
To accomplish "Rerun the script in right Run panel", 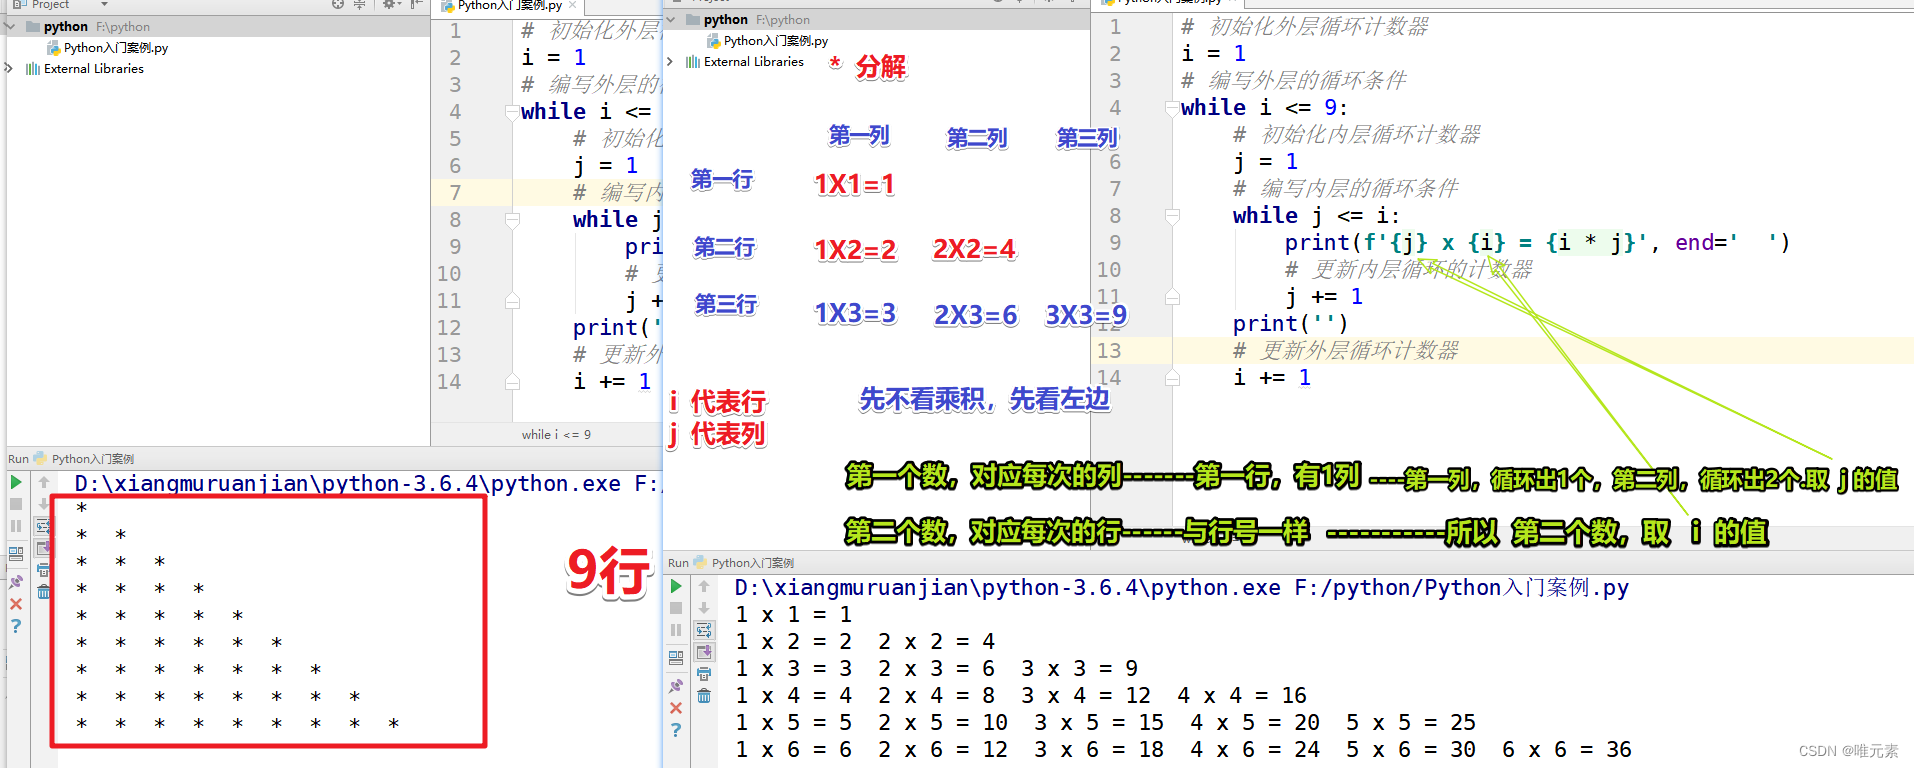I will point(676,586).
